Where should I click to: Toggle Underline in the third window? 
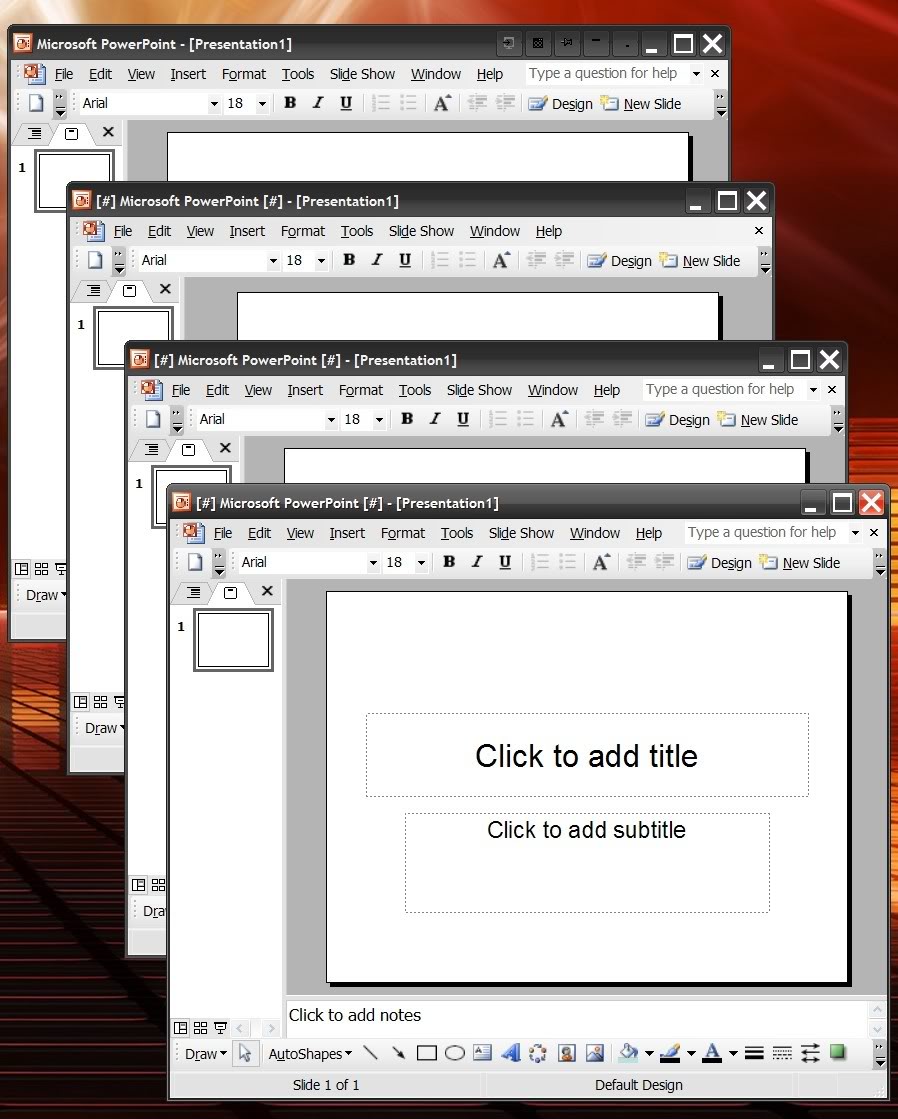(463, 420)
